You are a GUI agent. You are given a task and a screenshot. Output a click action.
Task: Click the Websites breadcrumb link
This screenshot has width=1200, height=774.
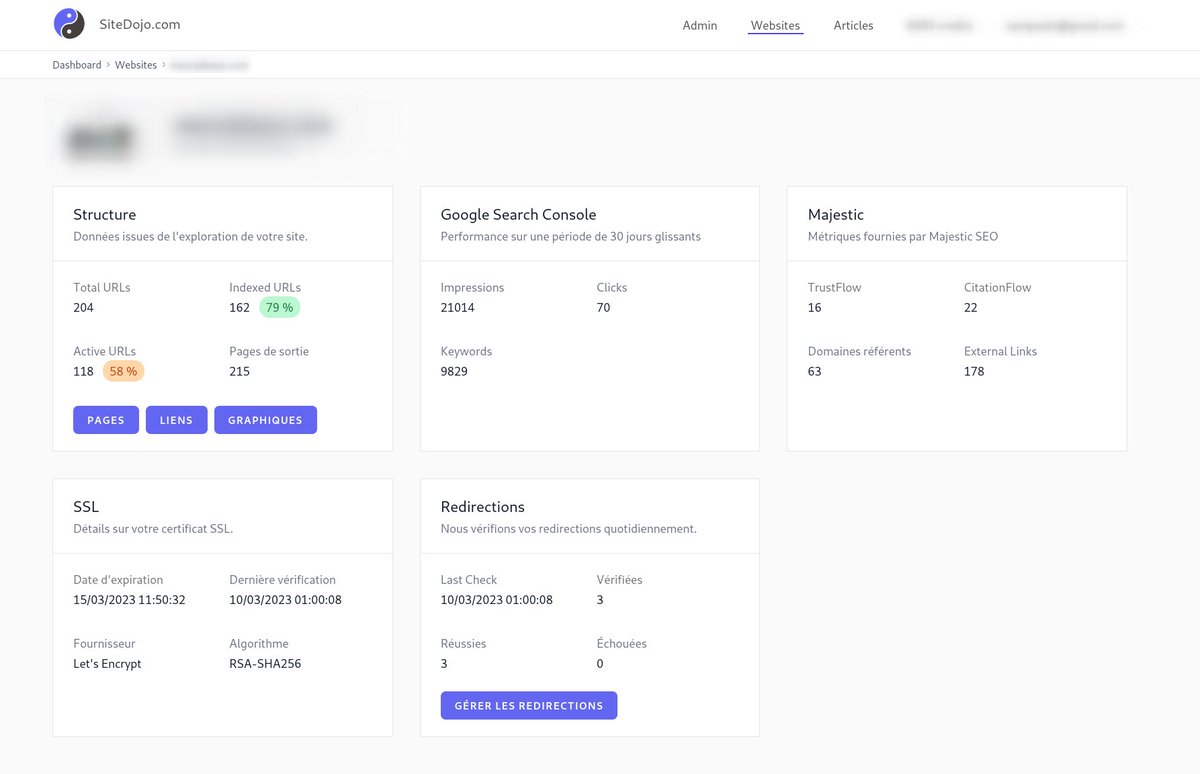coord(135,64)
